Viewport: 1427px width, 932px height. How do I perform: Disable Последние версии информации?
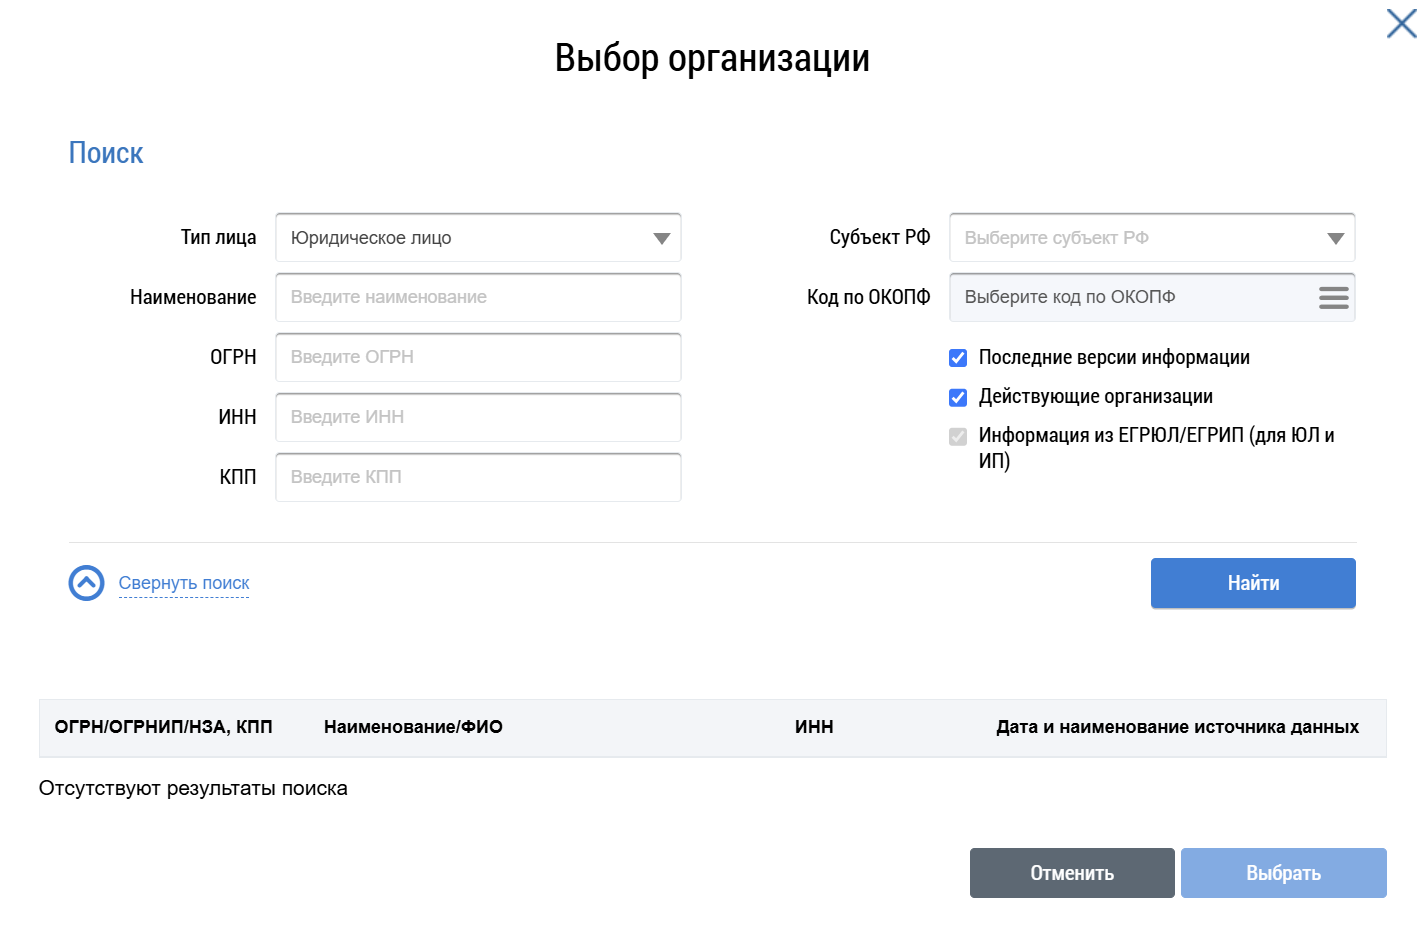click(958, 357)
